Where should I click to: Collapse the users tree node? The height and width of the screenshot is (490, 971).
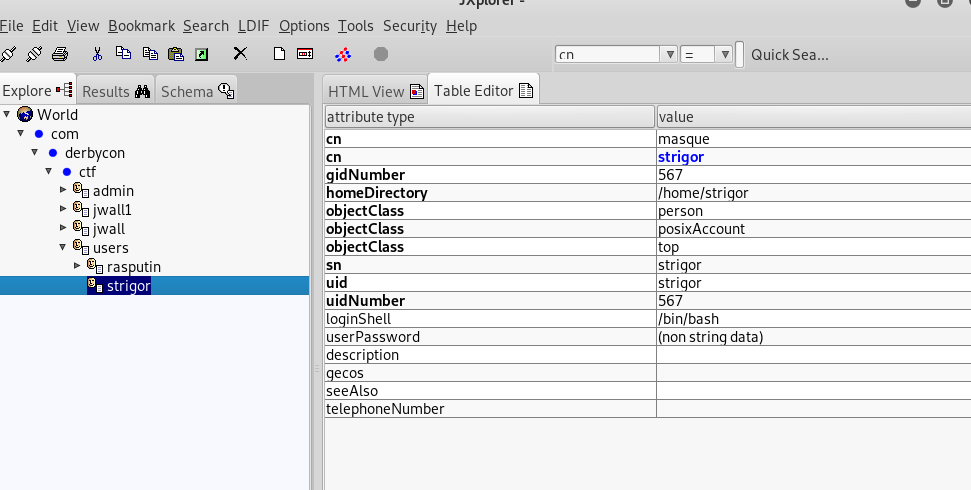pos(62,247)
